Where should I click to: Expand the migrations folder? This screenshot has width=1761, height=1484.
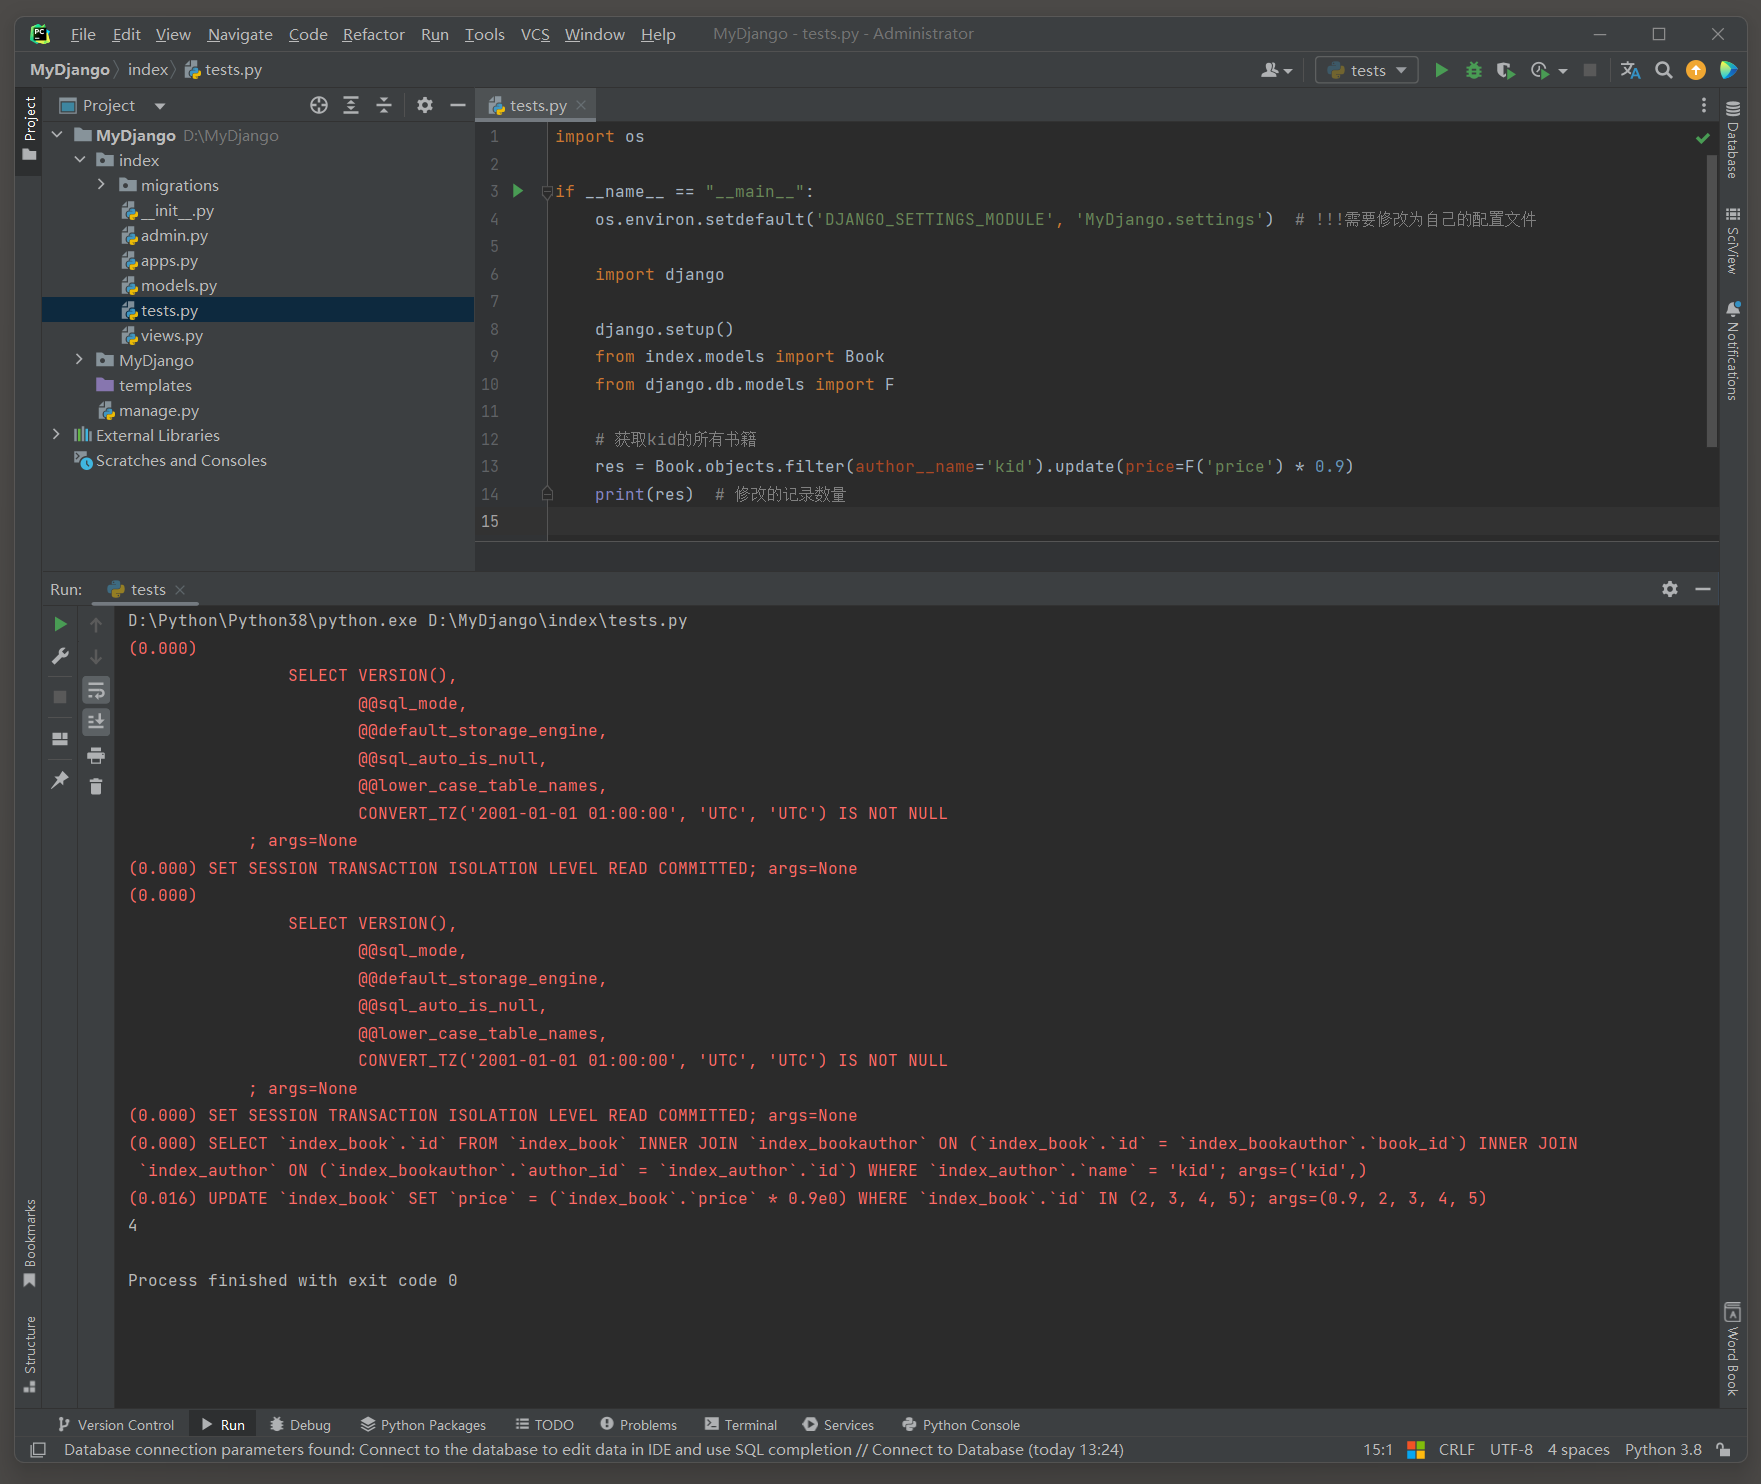click(x=101, y=185)
